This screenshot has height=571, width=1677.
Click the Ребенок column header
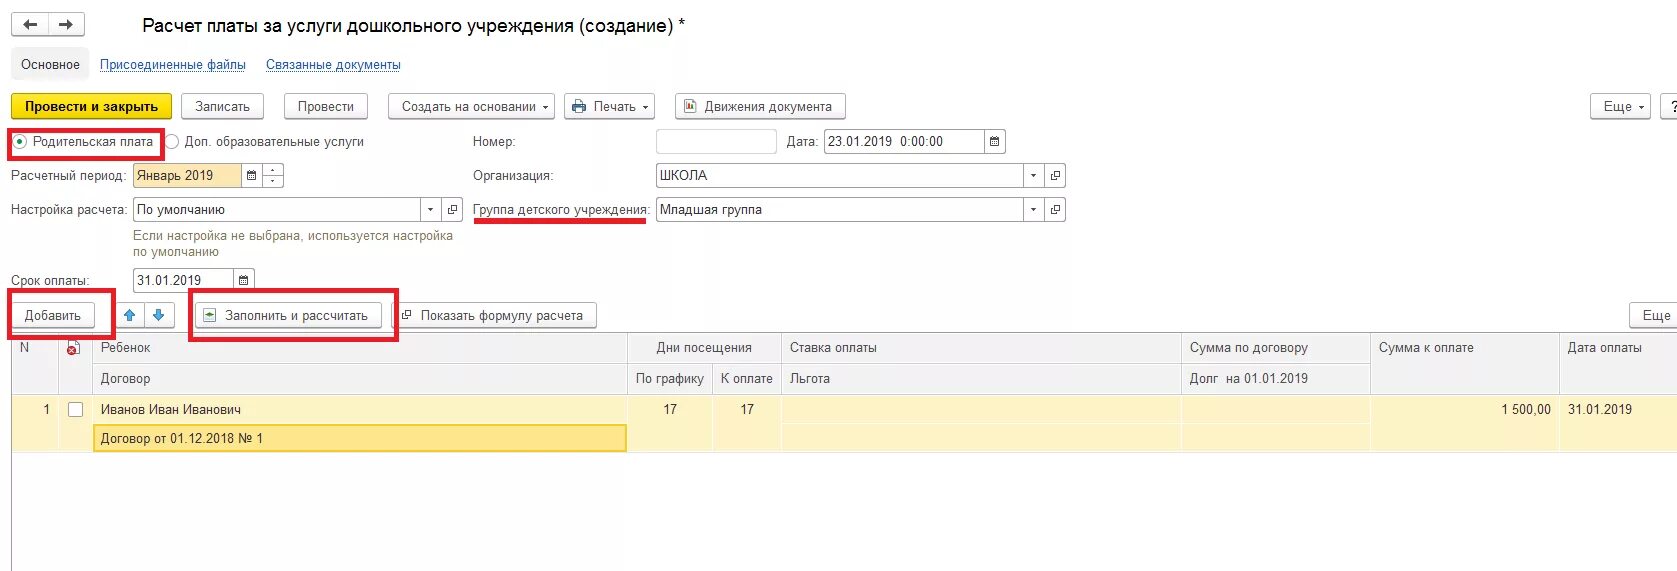point(360,348)
